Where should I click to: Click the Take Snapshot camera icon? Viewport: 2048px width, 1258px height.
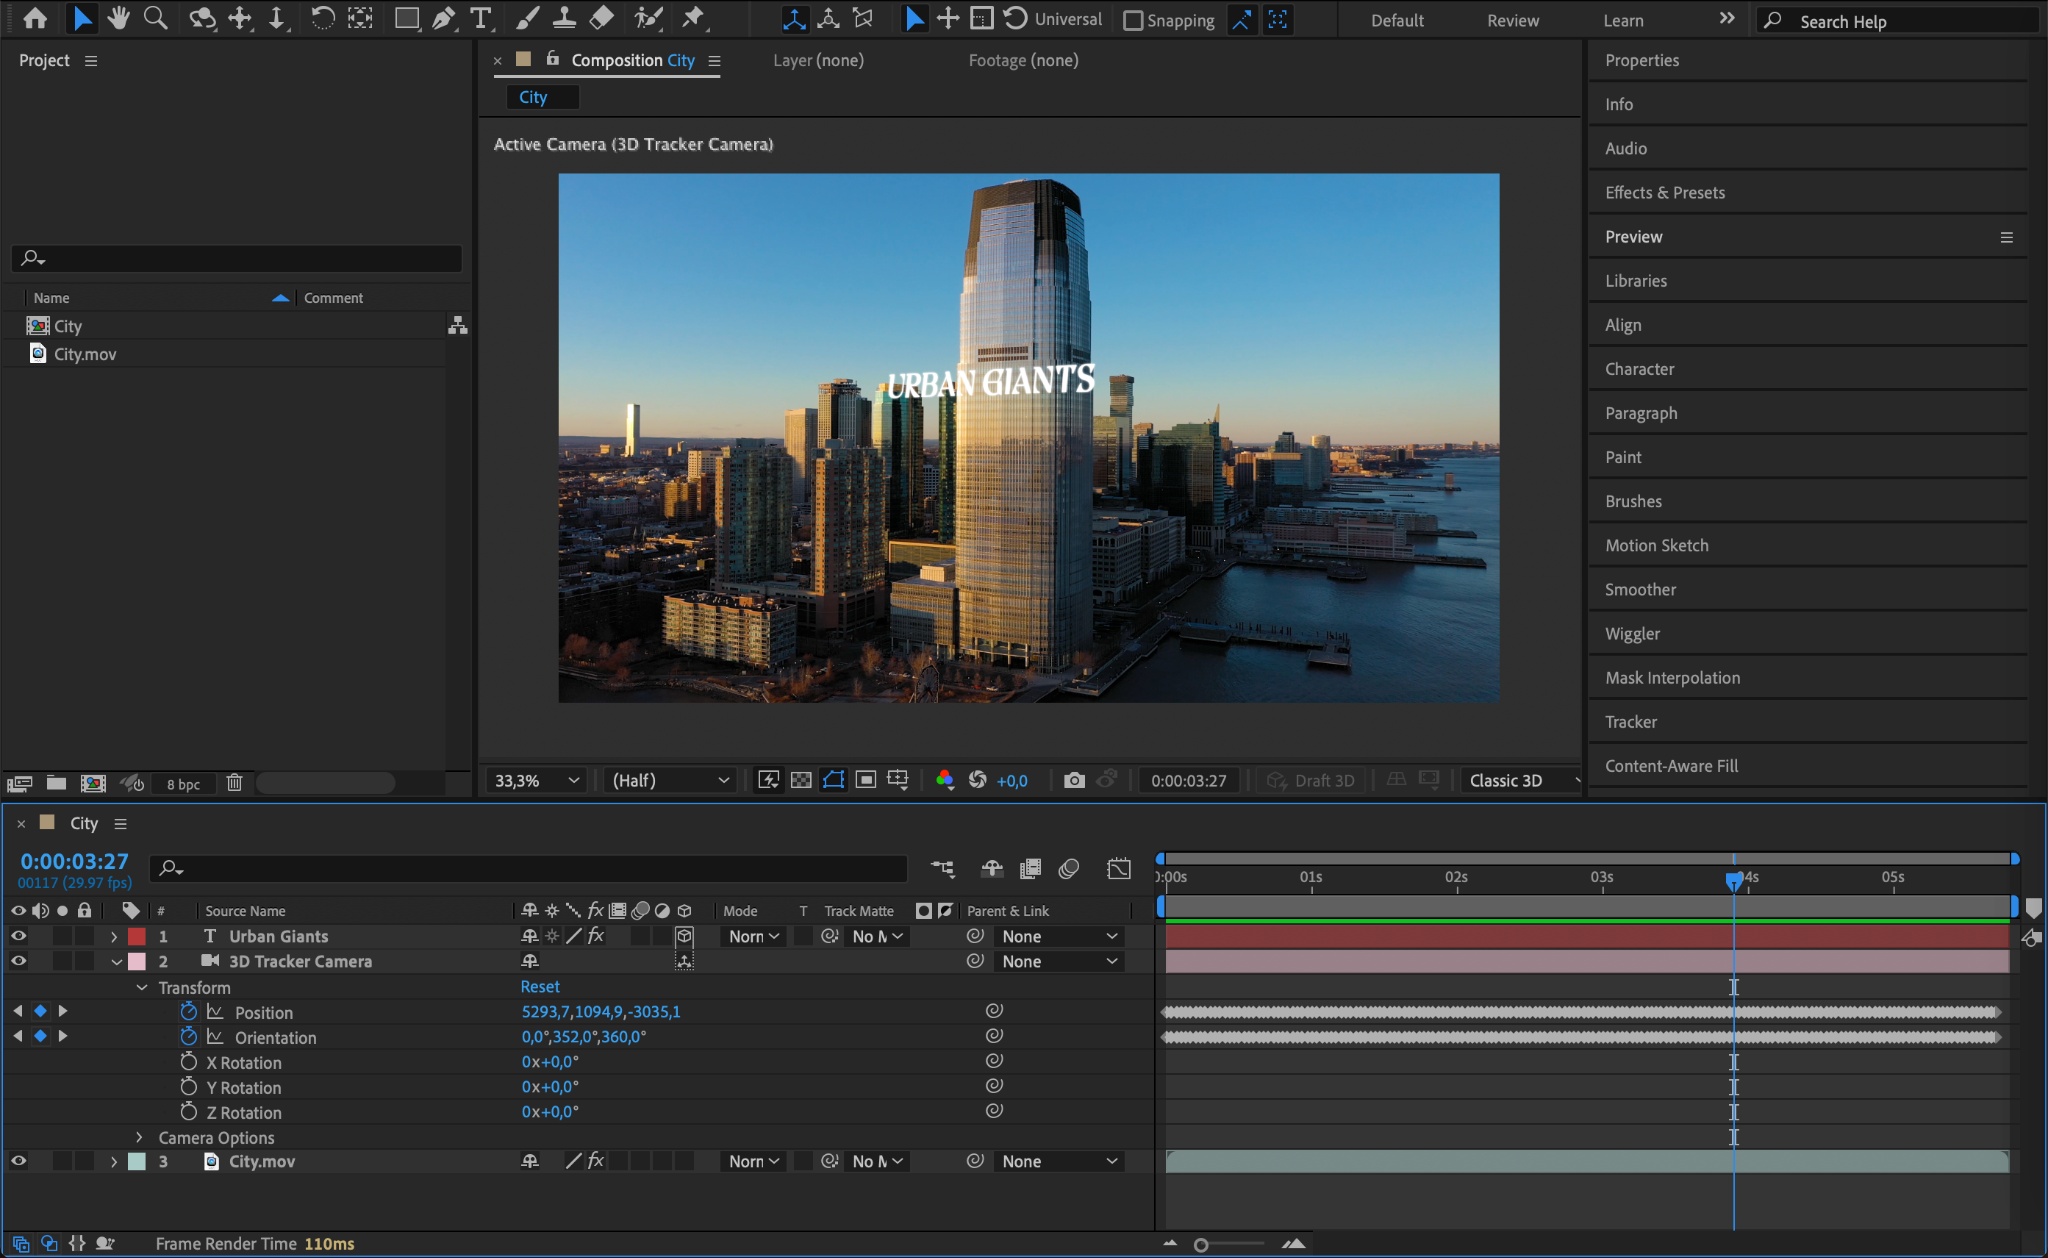pos(1074,780)
